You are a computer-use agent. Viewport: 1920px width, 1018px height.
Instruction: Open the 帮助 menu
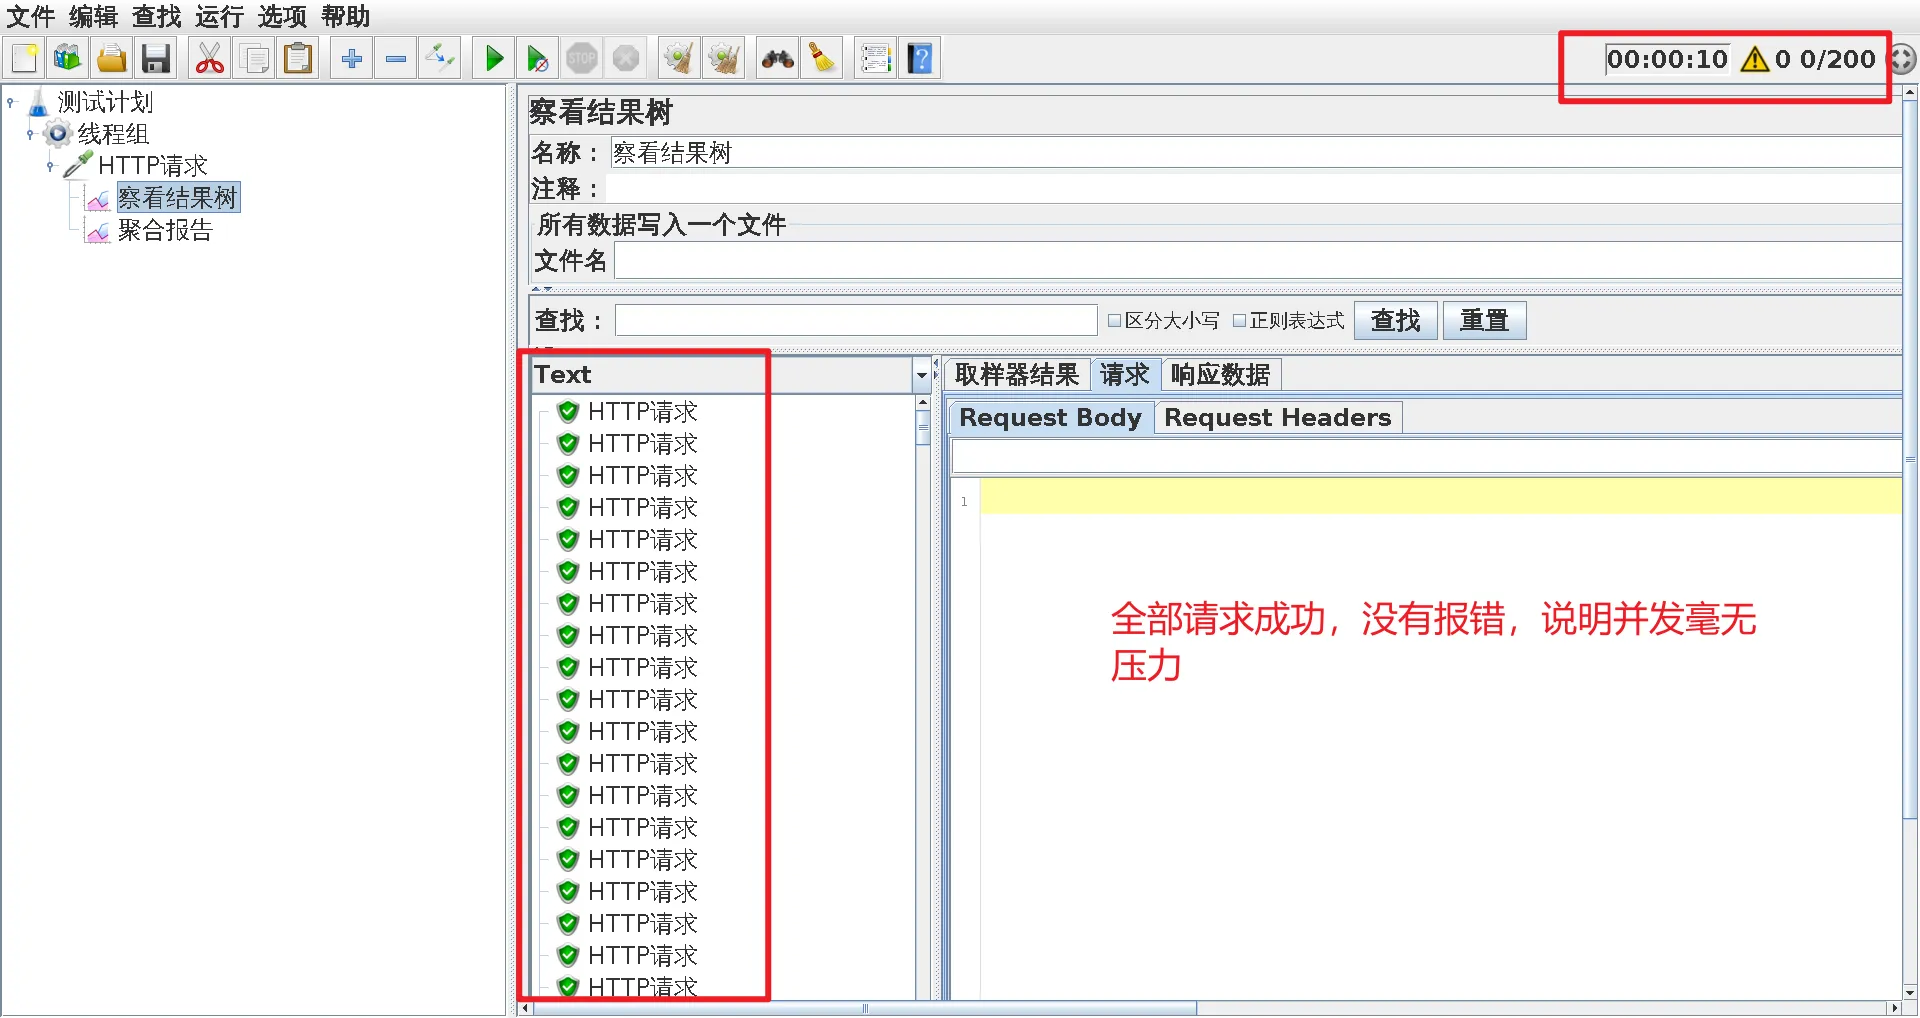tap(346, 17)
